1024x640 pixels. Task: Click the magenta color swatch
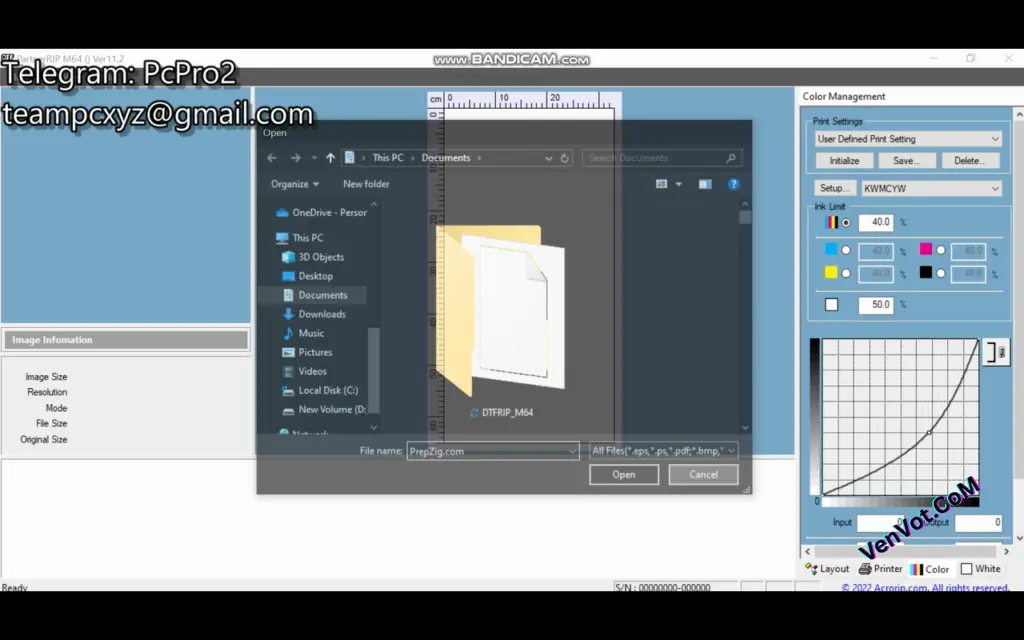click(926, 249)
